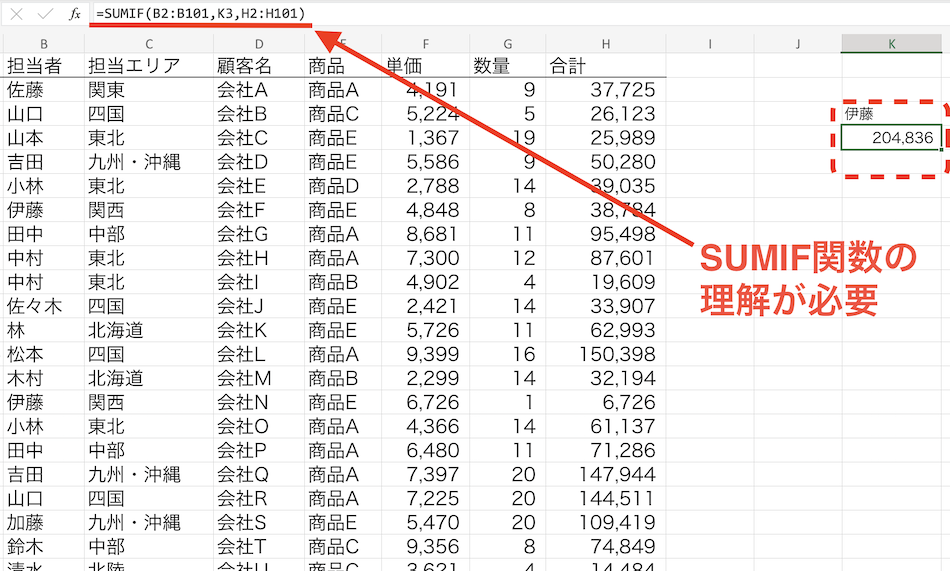Screen dimensions: 950x571
Task: Click the cell 会社C
Action: (x=259, y=138)
